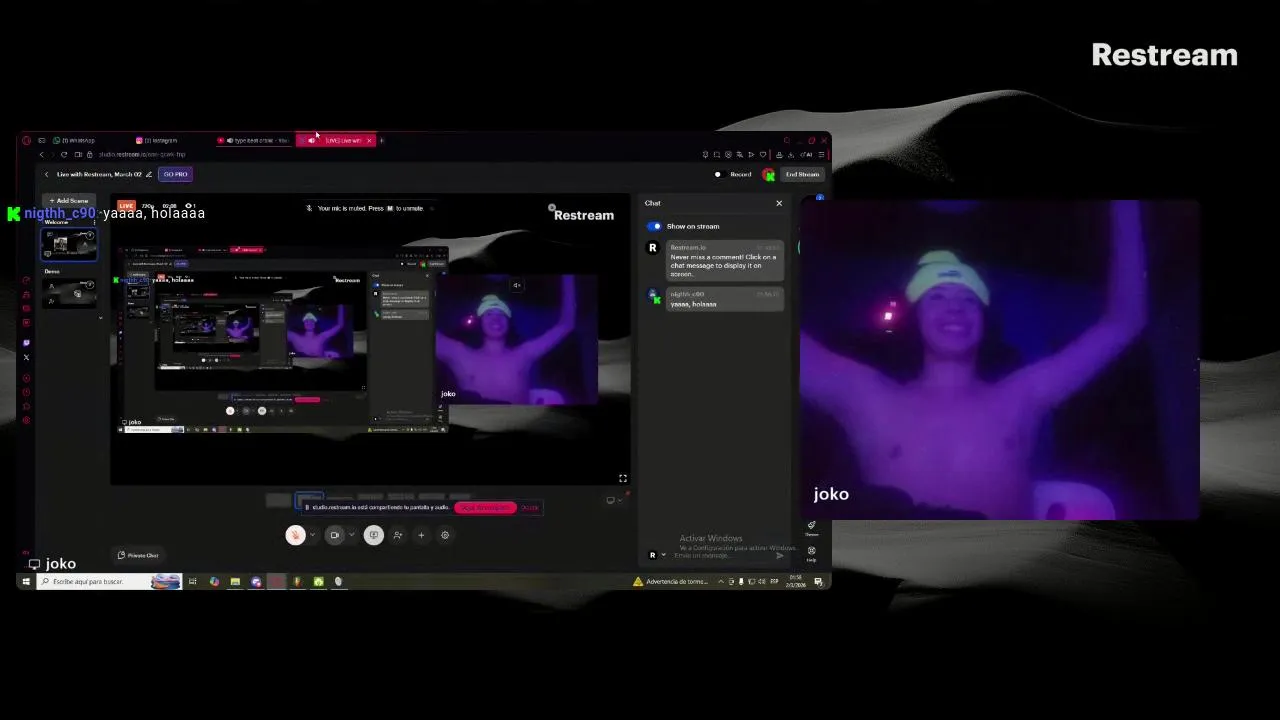Click the invite guests icon
Screen dimensions: 1280x720
[x=397, y=535]
